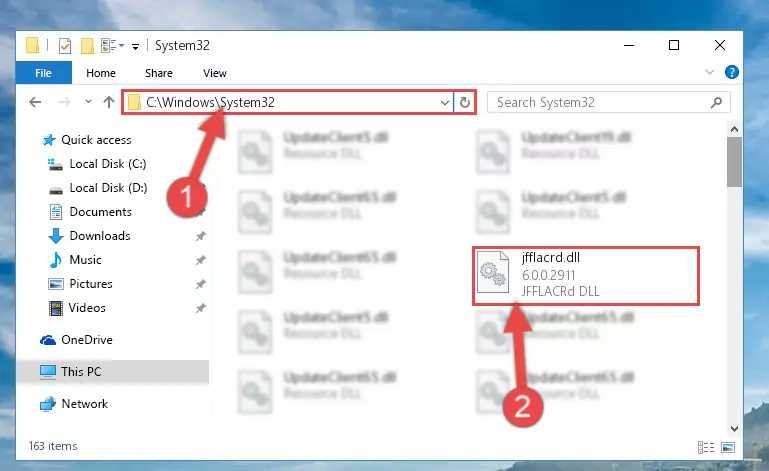
Task: Click the pin icon next to Music
Action: coord(201,260)
